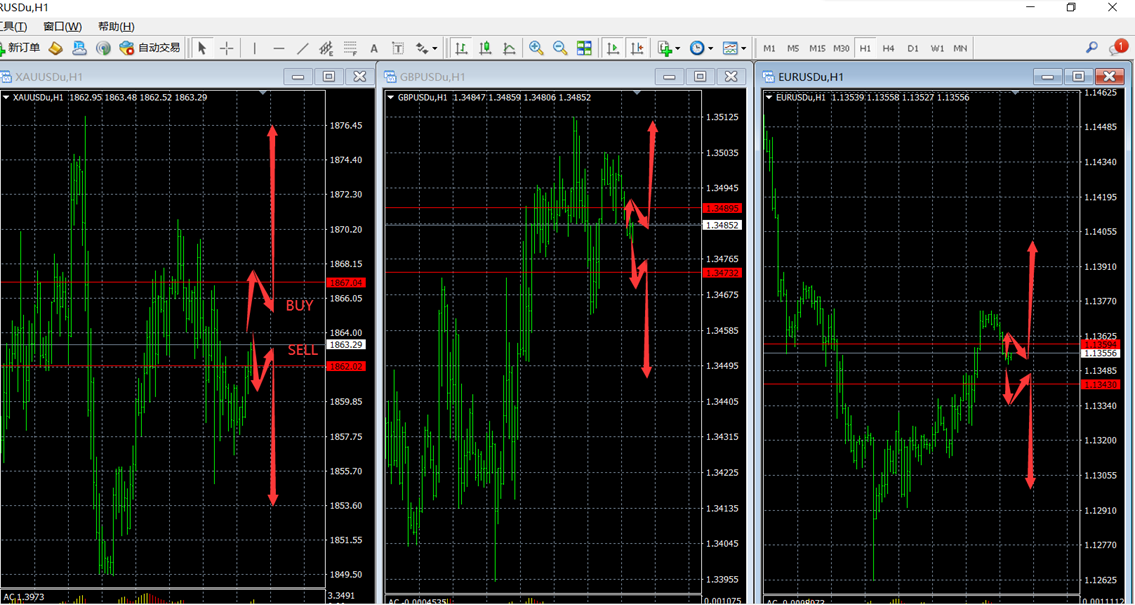Select the Fibonacci retracement tool

[350, 48]
